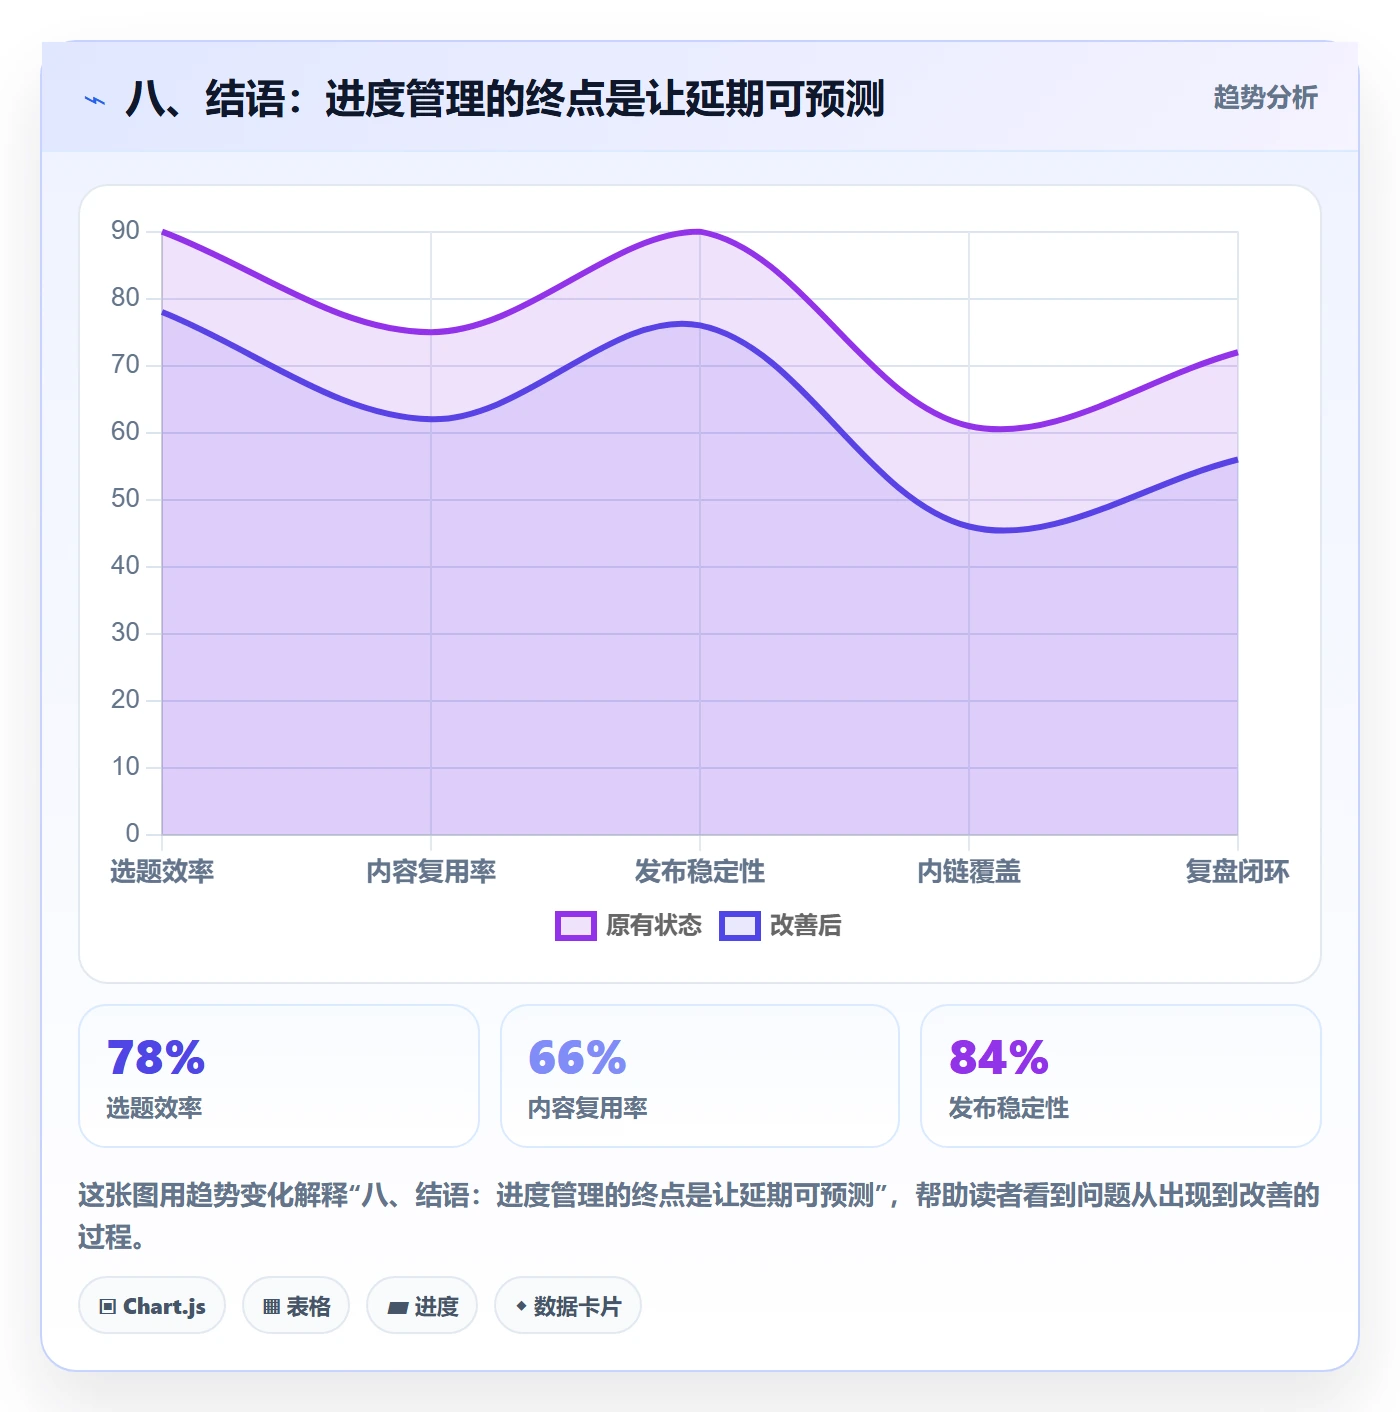The width and height of the screenshot is (1400, 1412).
Task: Select the Chart.js tag
Action: (x=152, y=1306)
